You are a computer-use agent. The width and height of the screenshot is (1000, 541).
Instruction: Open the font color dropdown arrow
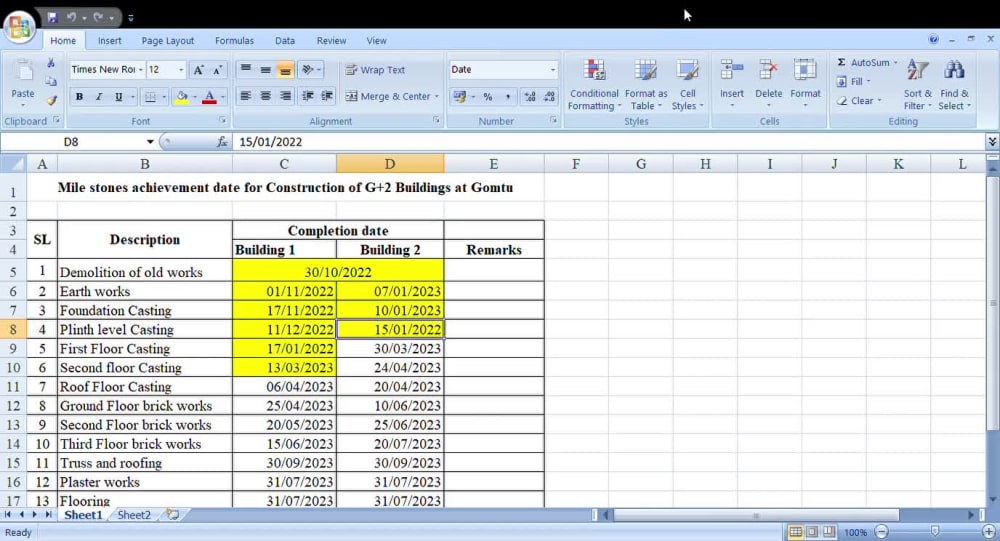coord(223,97)
